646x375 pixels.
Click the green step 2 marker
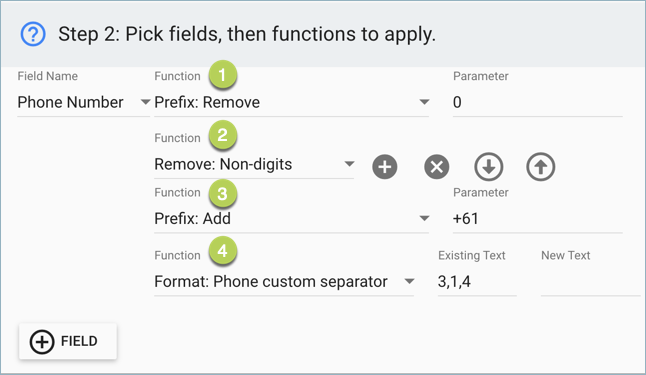coord(222,135)
